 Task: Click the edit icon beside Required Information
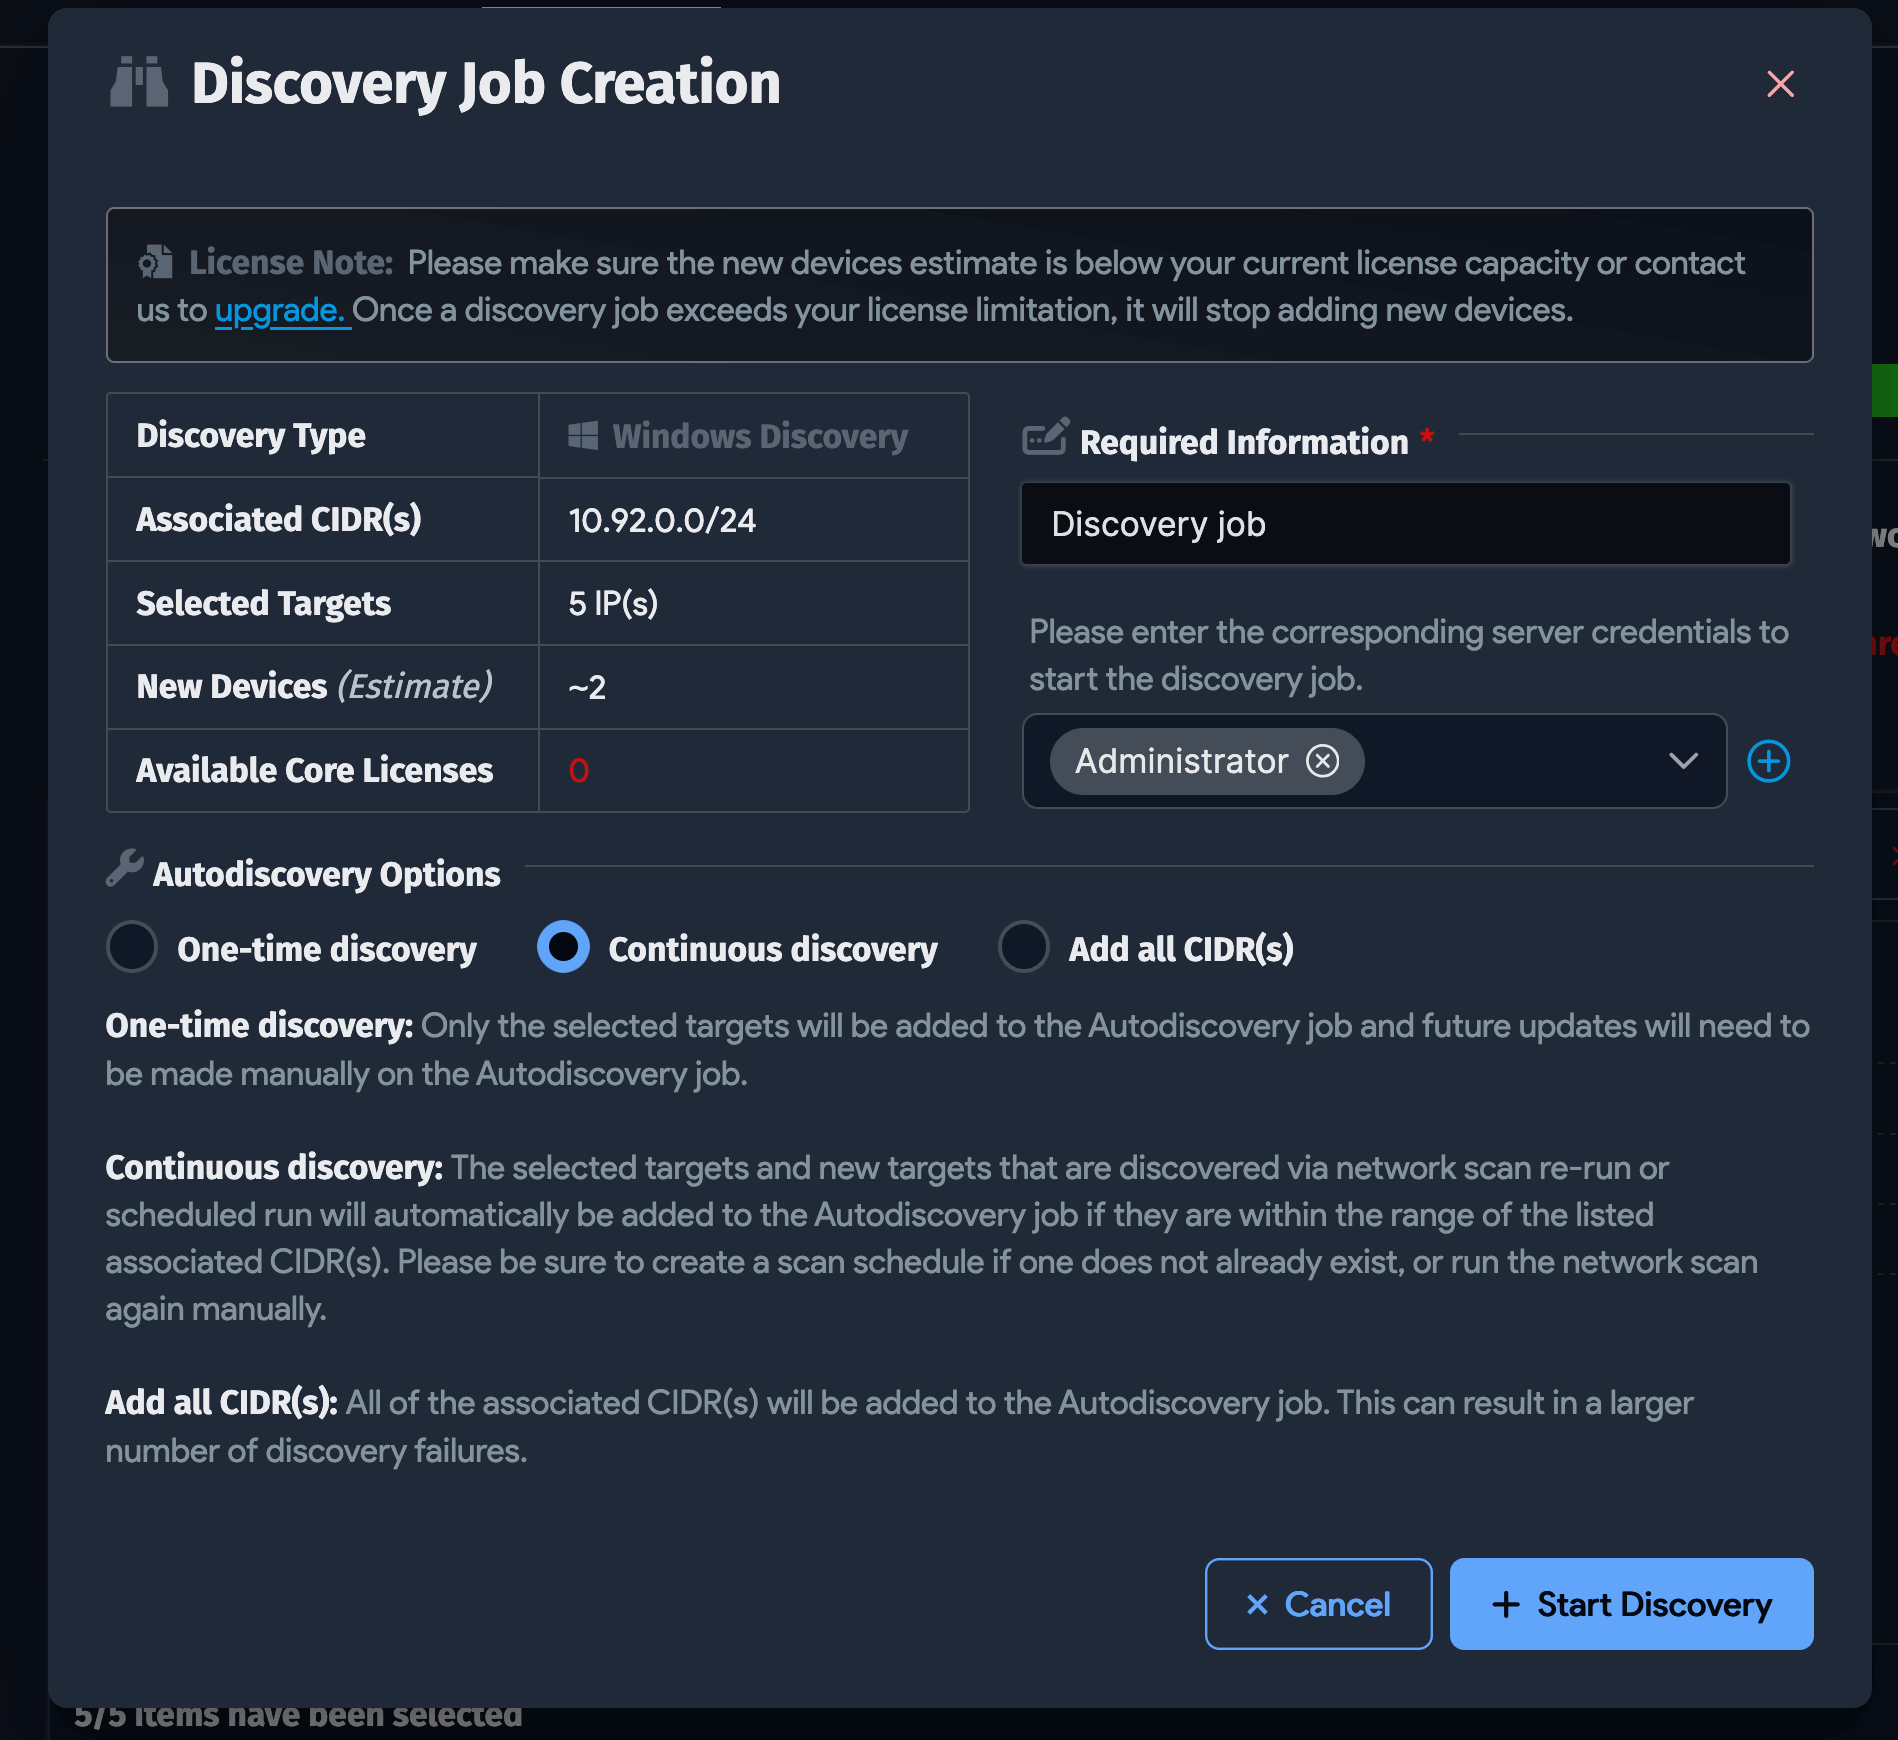tap(1046, 438)
